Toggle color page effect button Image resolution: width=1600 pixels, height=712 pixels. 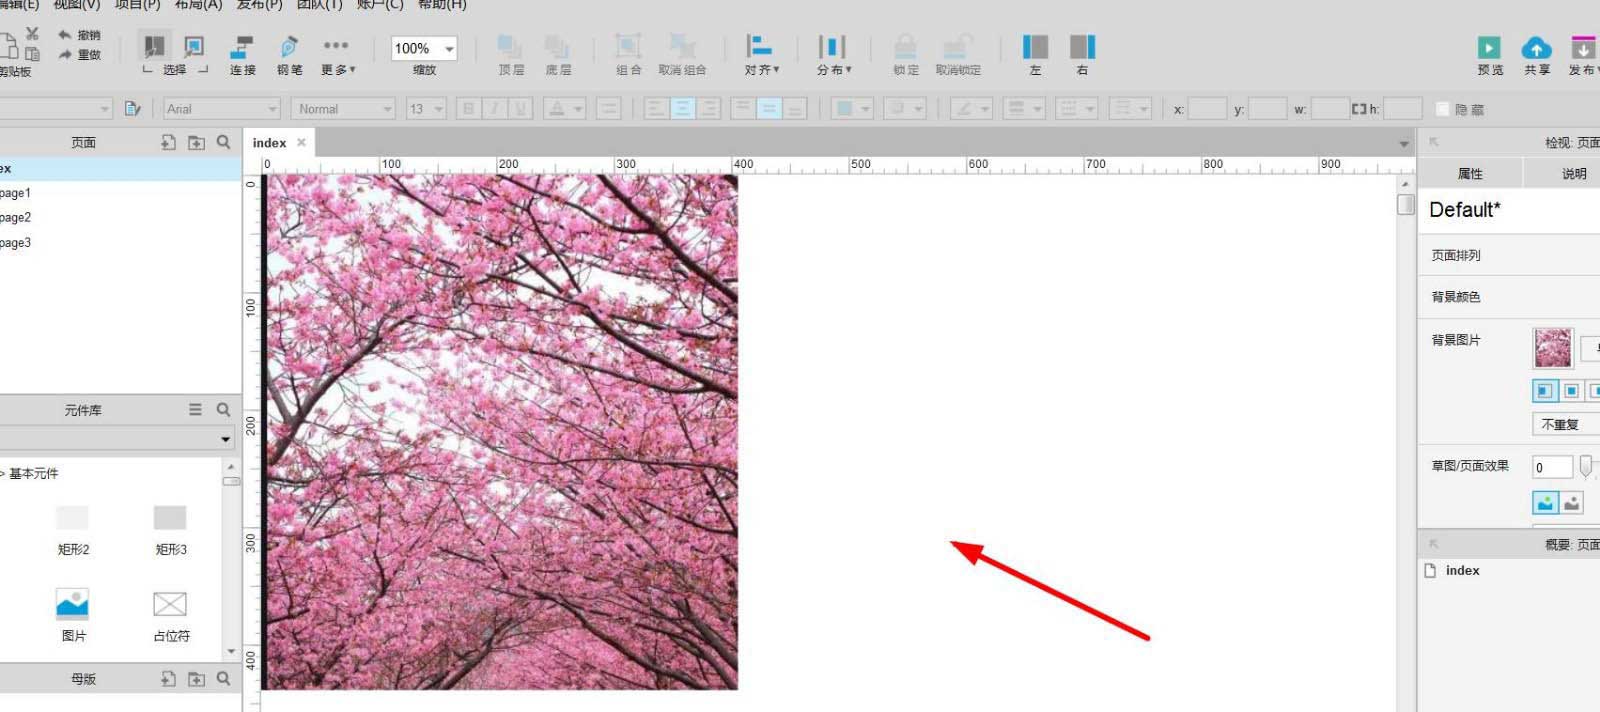(x=1545, y=503)
